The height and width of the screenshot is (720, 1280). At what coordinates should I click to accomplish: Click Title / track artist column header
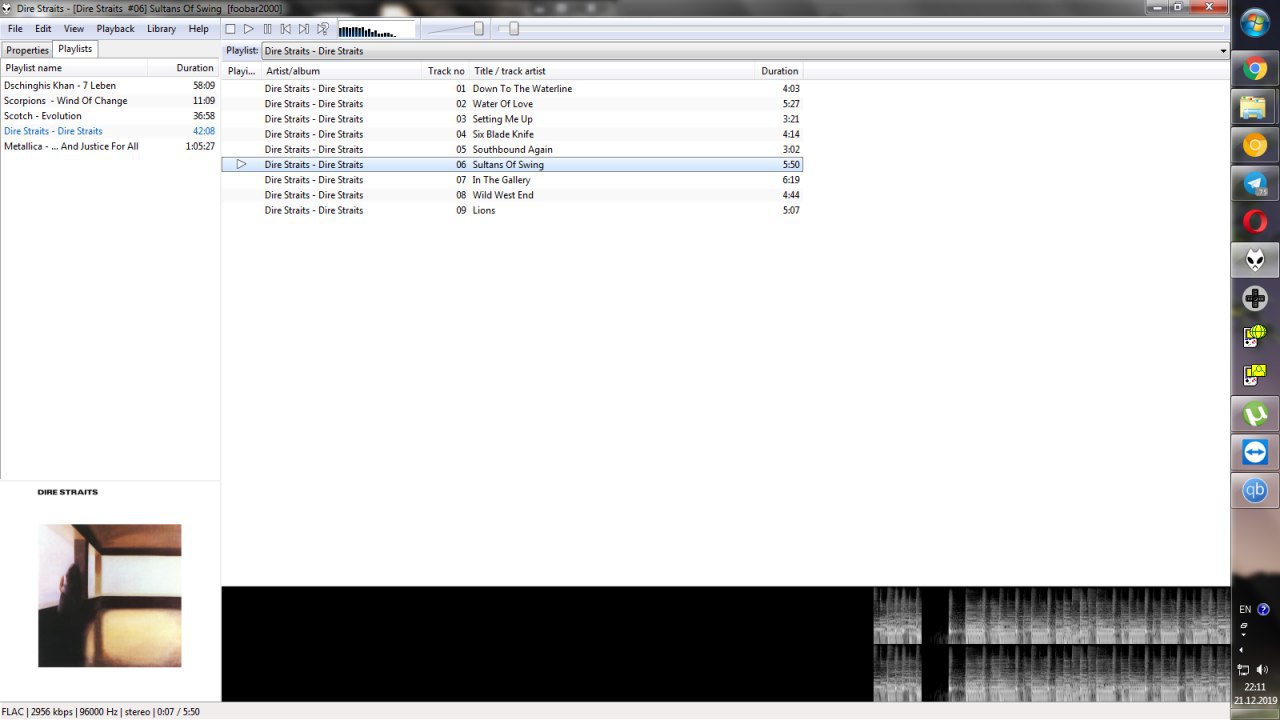pyautogui.click(x=612, y=71)
